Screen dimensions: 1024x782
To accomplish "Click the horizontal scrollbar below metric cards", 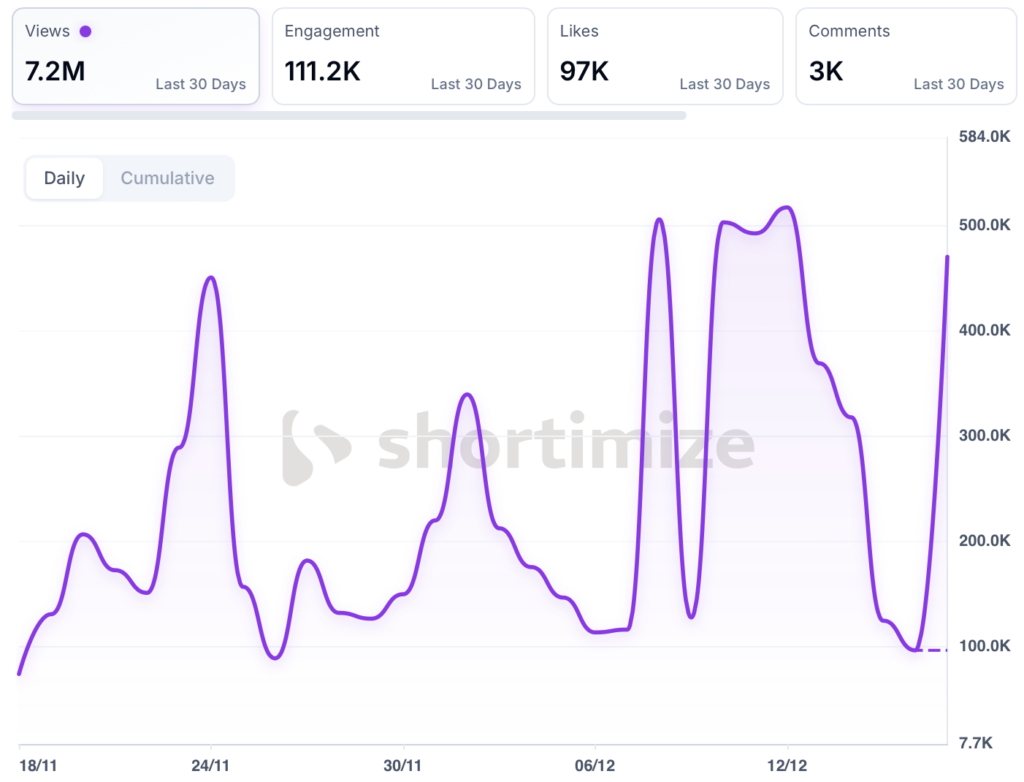I will click(x=349, y=115).
